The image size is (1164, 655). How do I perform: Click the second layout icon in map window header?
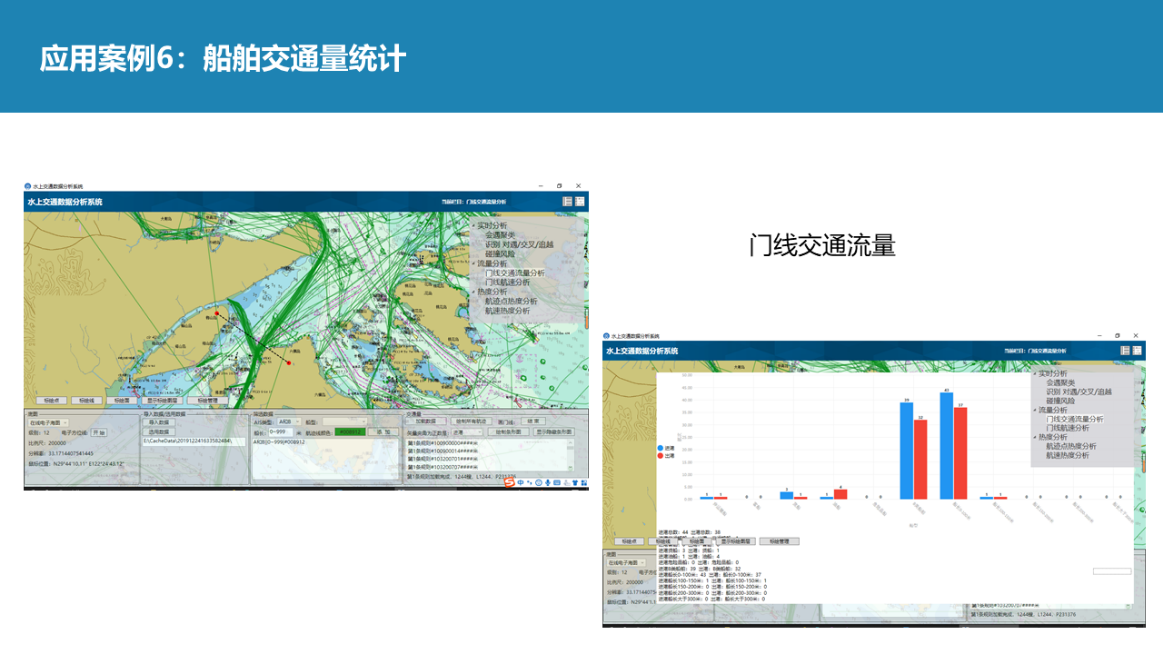pyautogui.click(x=580, y=202)
